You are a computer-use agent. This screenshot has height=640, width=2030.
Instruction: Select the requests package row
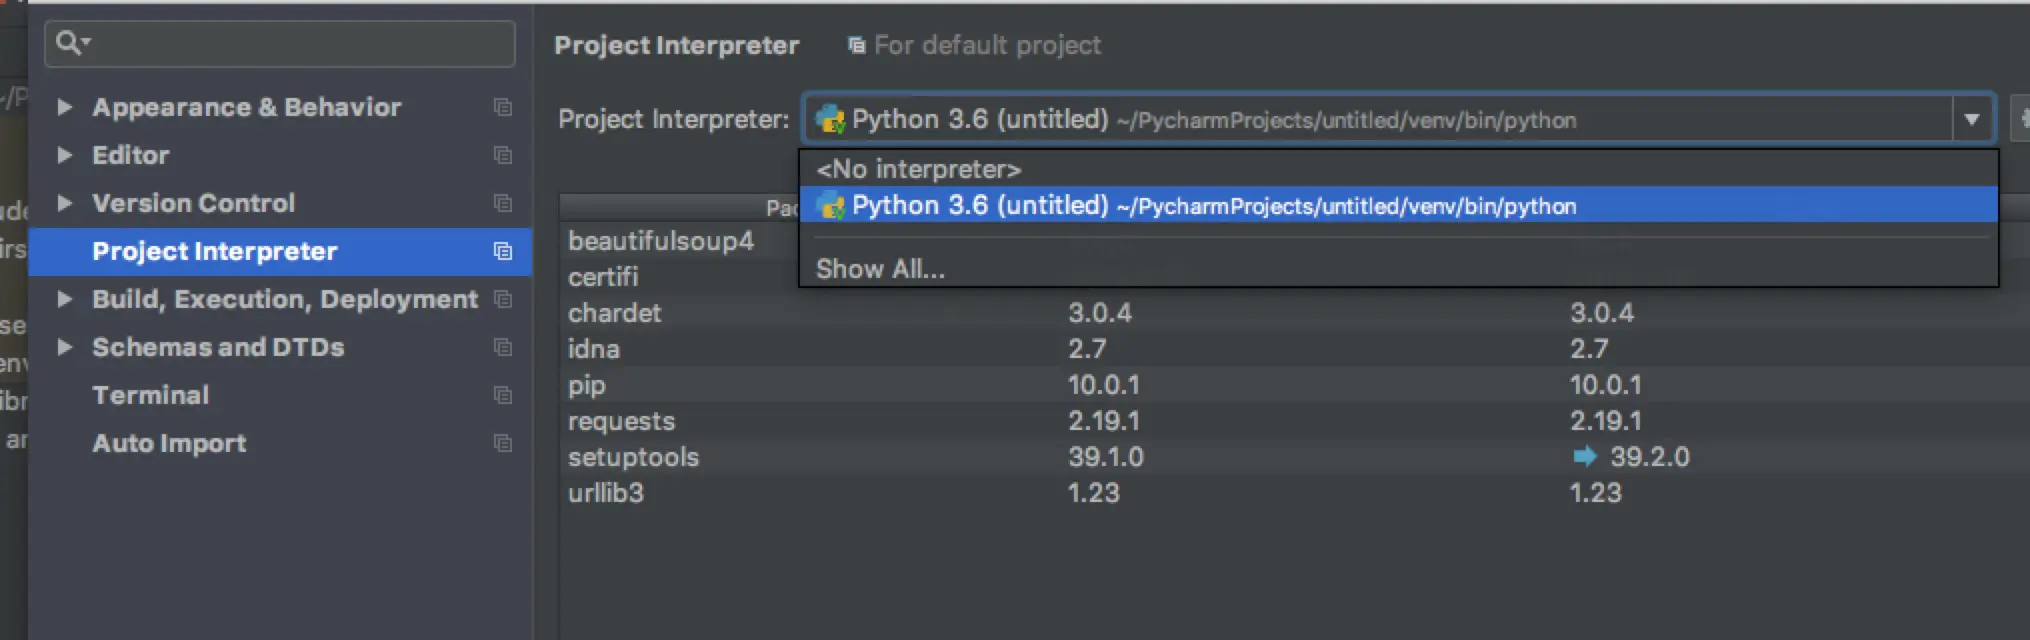click(x=621, y=421)
